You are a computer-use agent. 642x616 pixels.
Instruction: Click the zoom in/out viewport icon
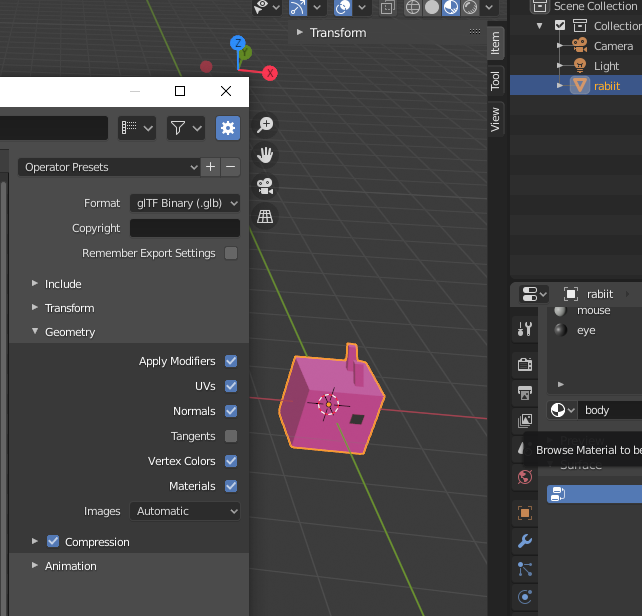click(265, 125)
